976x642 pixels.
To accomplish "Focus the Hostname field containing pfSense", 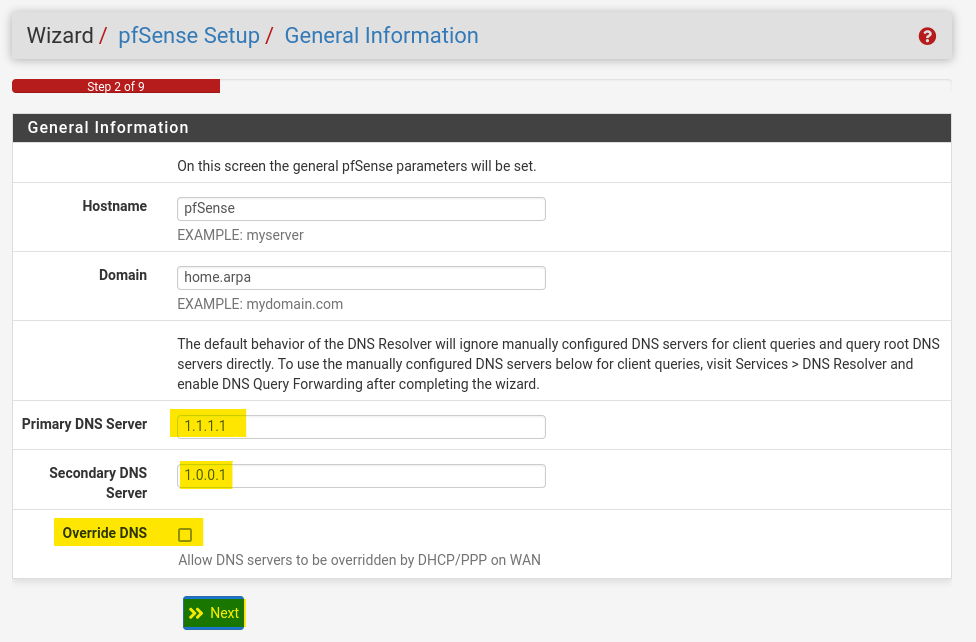I will point(361,209).
